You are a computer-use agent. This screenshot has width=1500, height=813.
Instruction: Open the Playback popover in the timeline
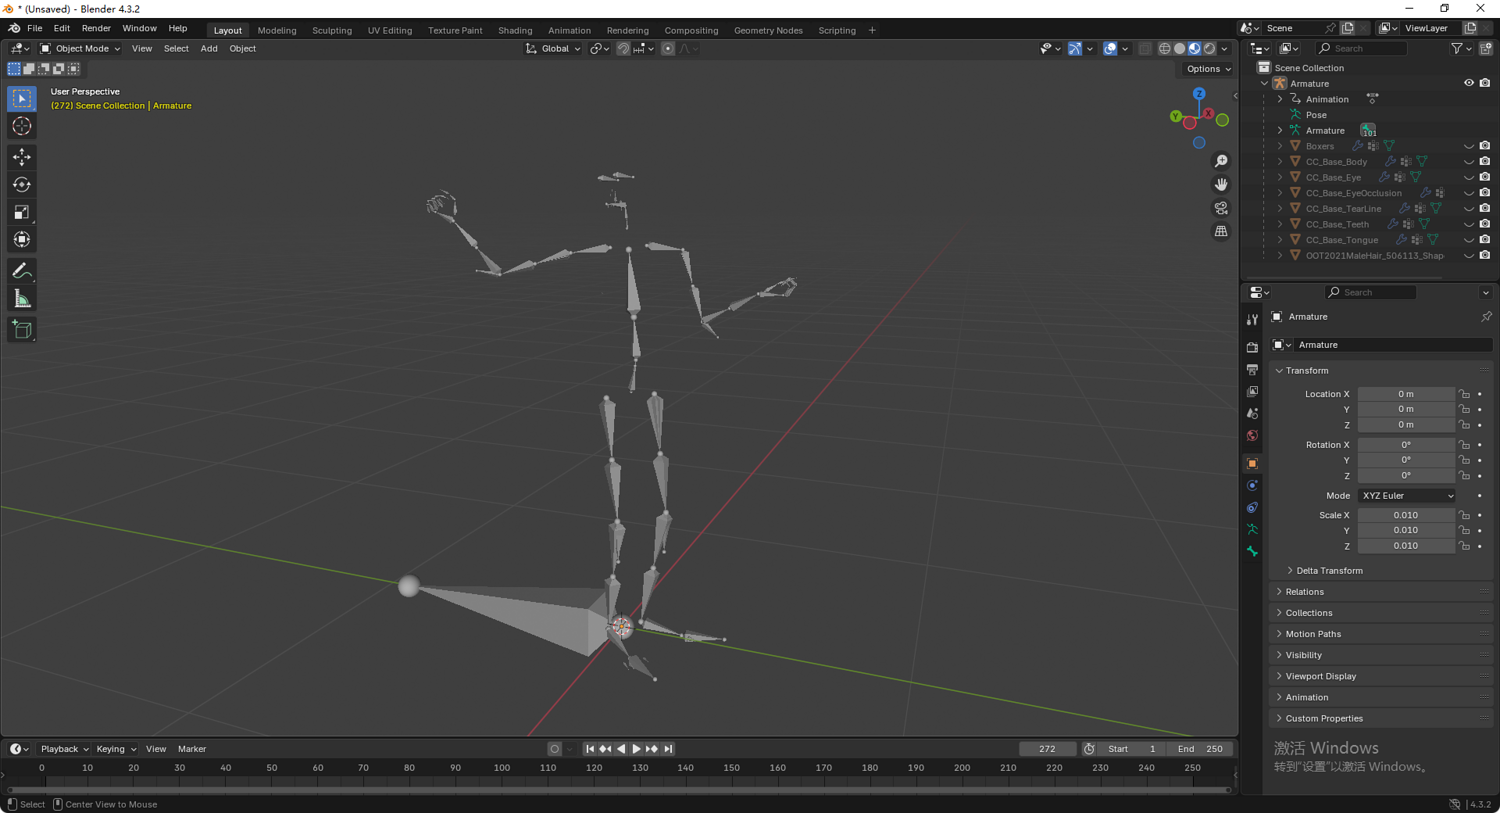64,749
